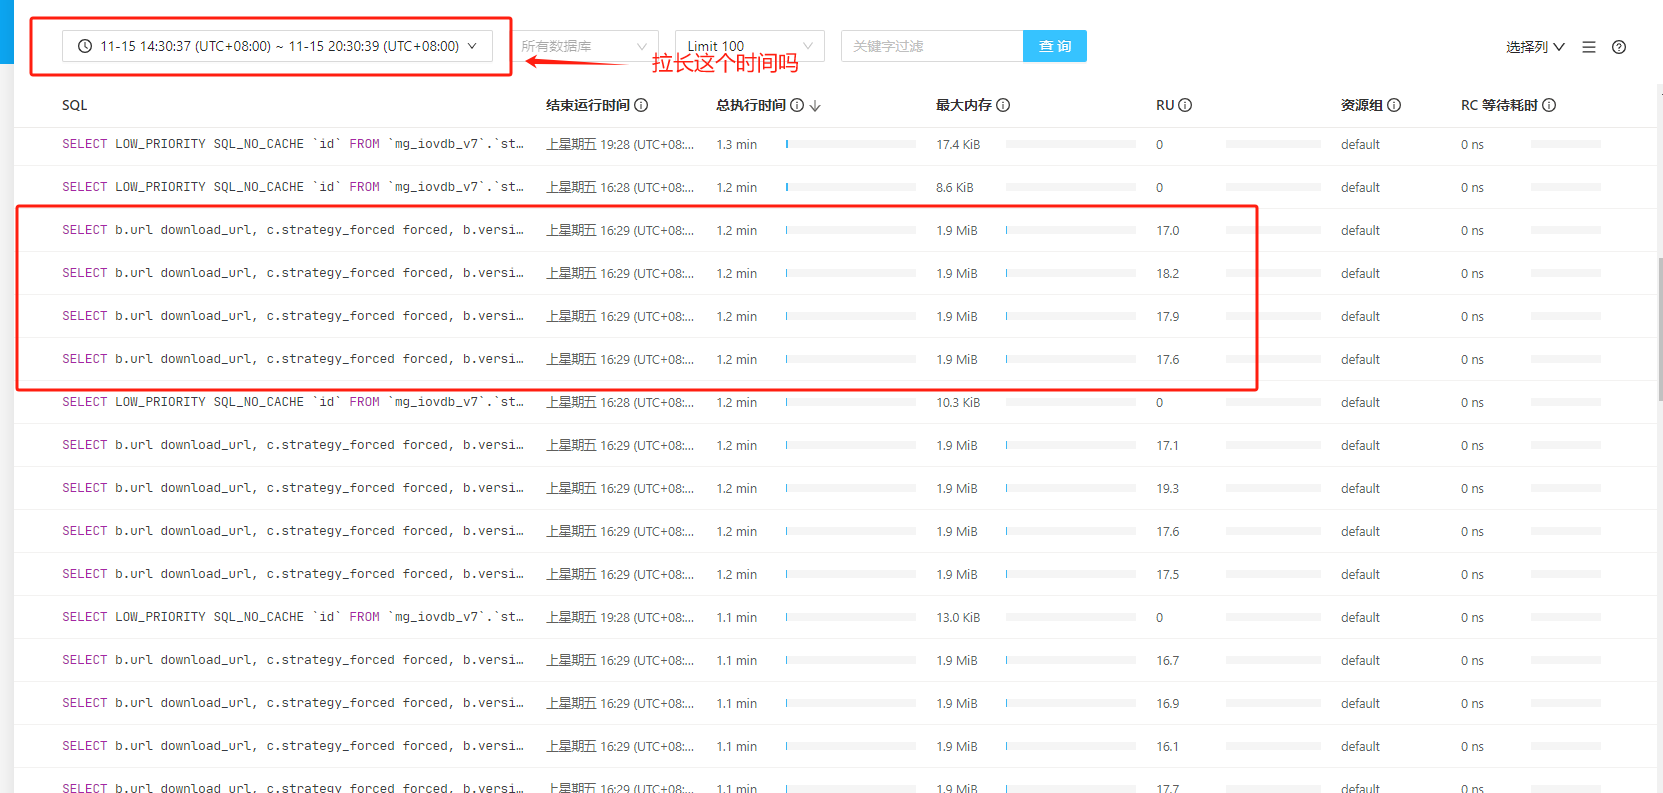Open the SQL statement in the 13.0 KiB row
1663x793 pixels.
click(x=293, y=617)
